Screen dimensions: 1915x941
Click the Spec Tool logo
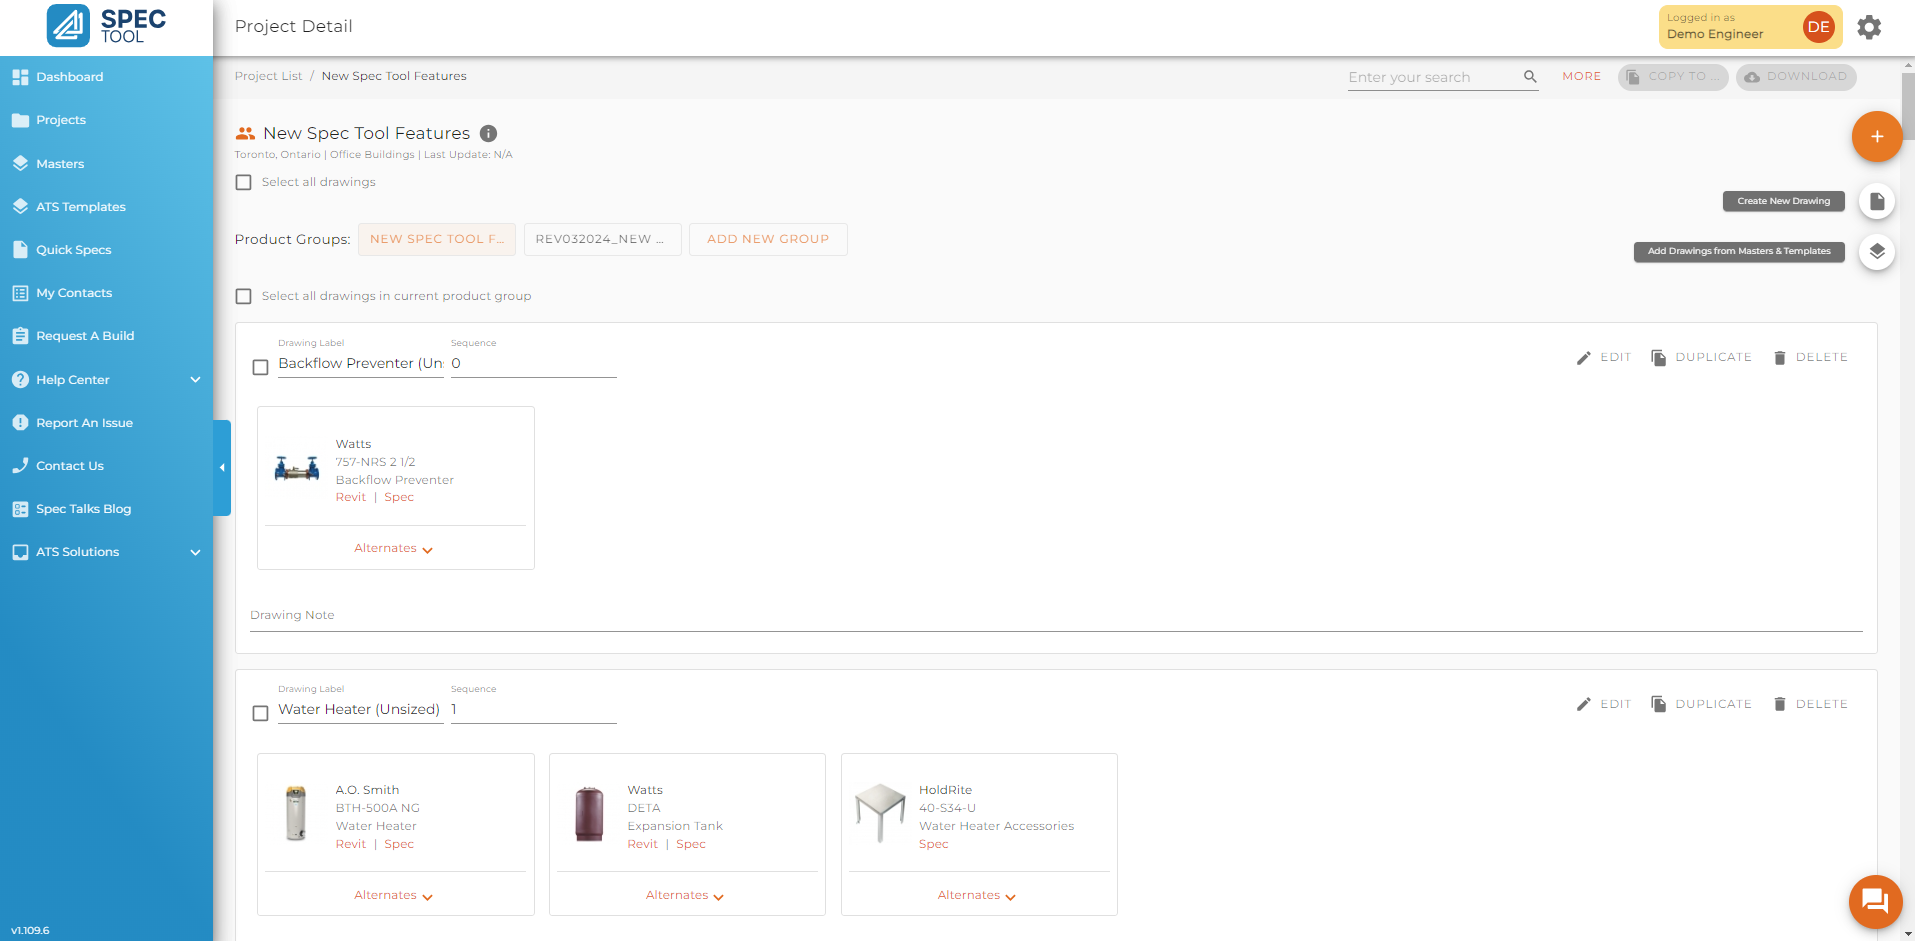click(106, 26)
